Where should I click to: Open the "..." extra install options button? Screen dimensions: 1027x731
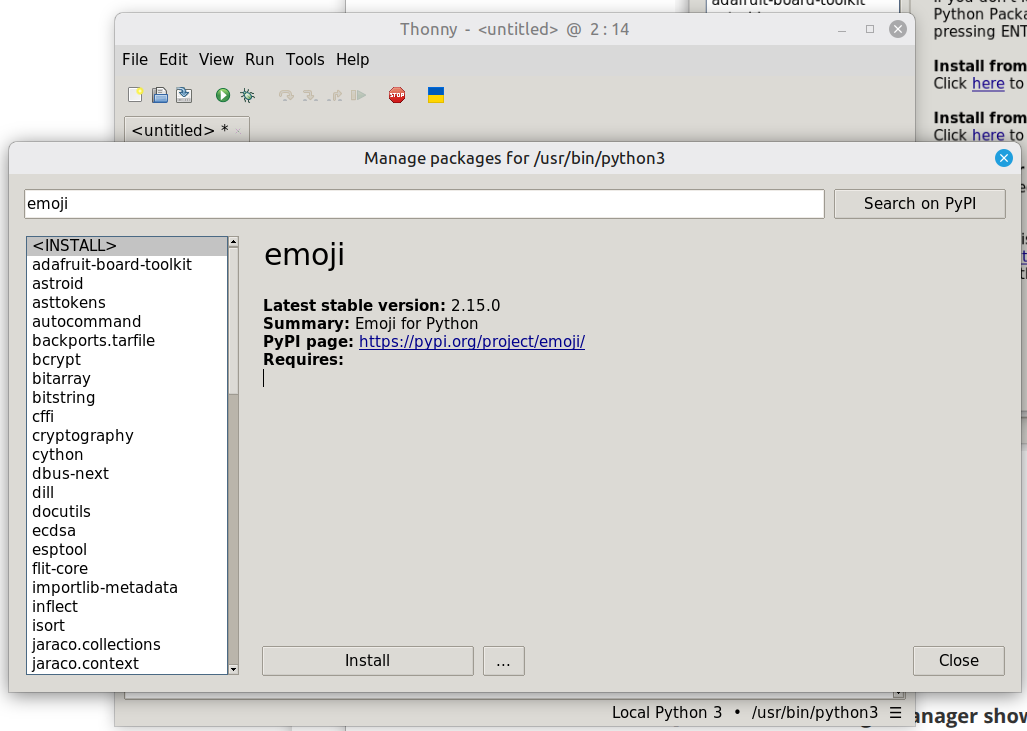point(503,661)
